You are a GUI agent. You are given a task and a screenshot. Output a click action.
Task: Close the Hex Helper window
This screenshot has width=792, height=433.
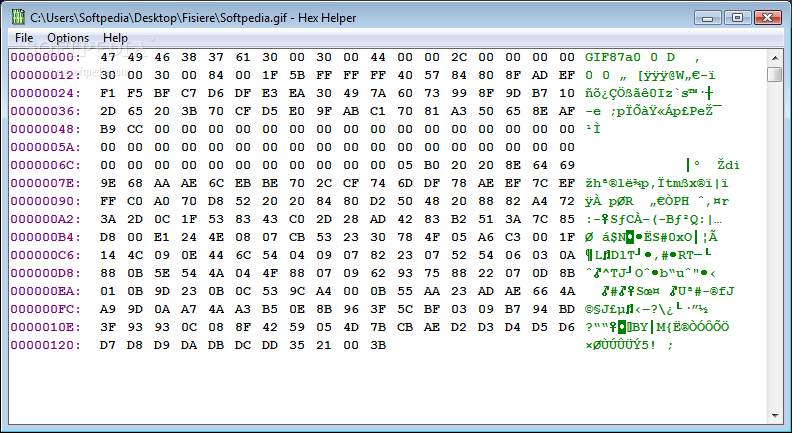pyautogui.click(x=767, y=18)
